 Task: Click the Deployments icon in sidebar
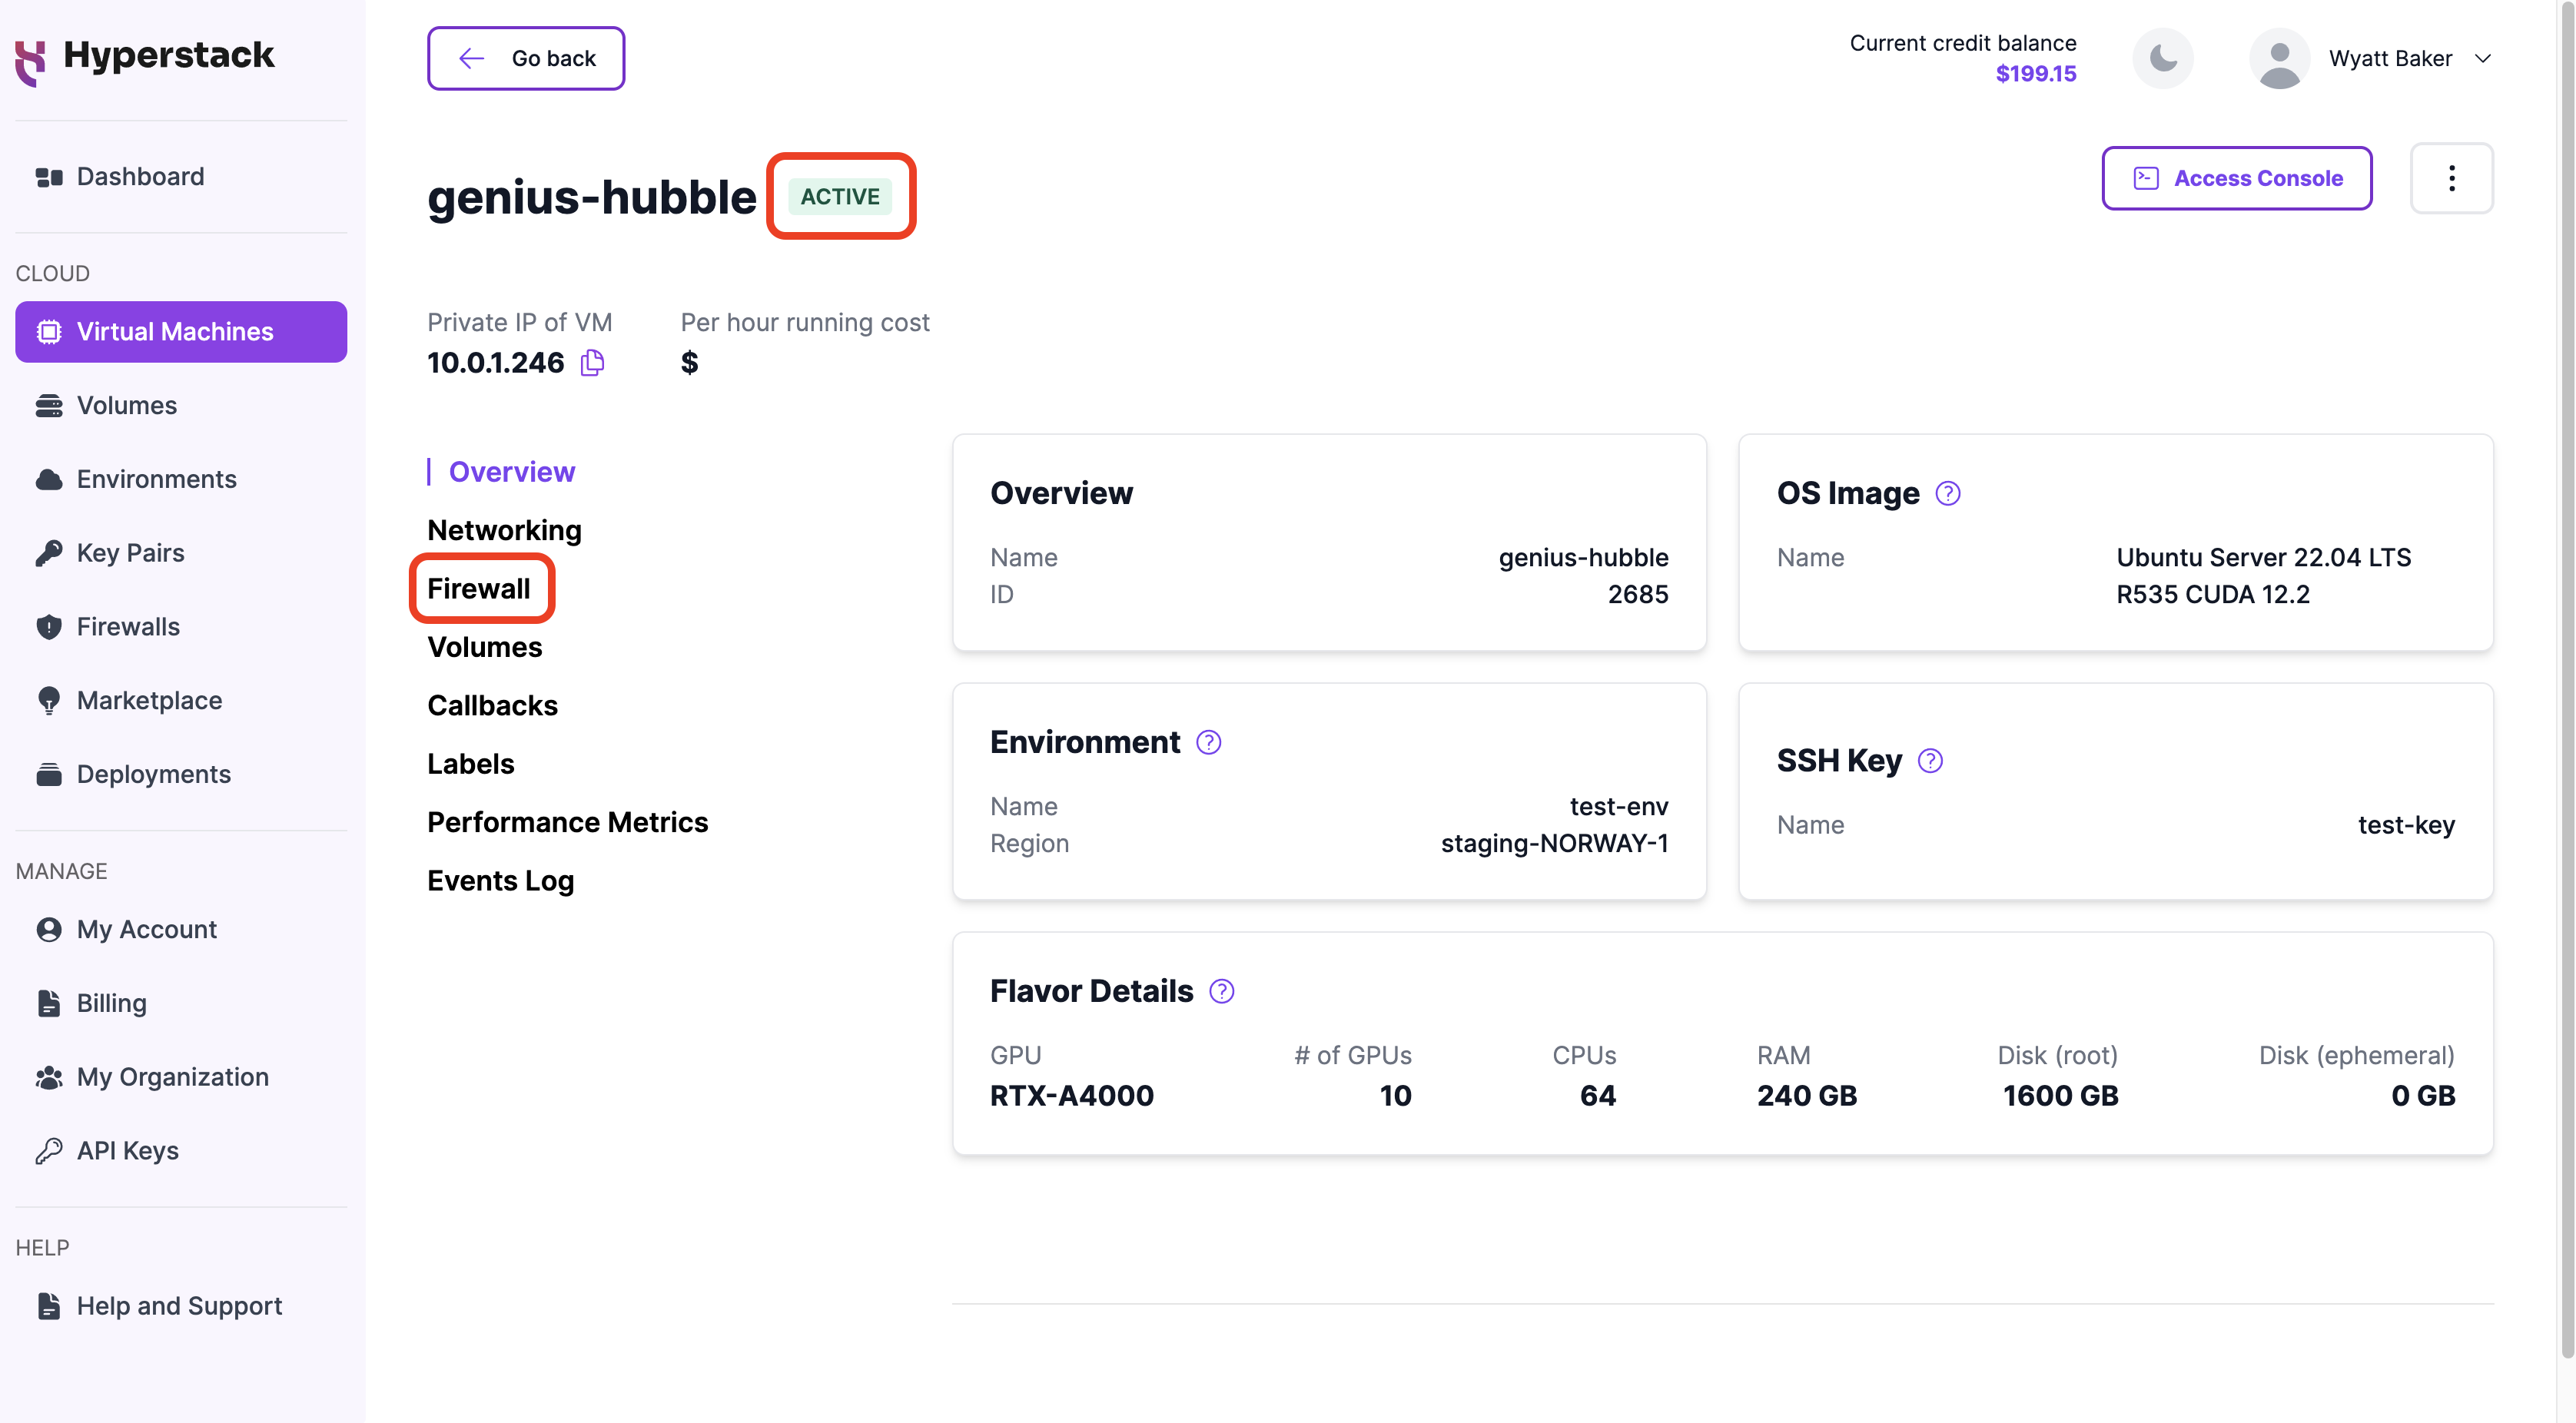pos(48,773)
